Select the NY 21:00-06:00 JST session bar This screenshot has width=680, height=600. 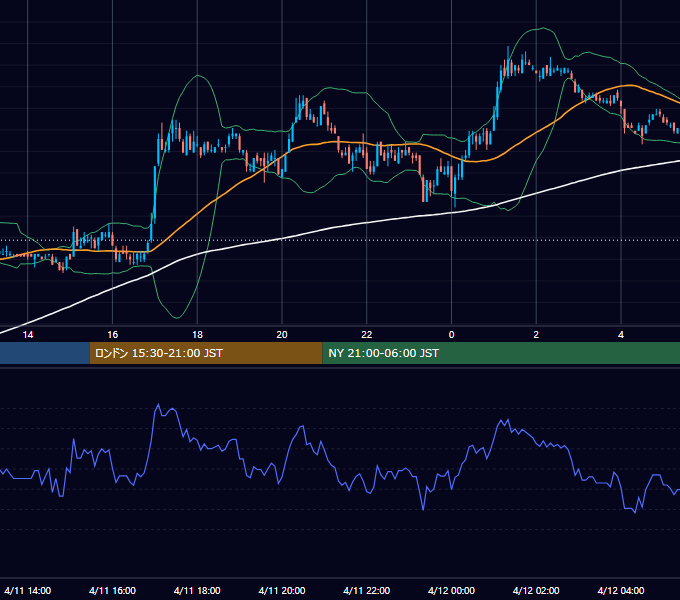501,353
